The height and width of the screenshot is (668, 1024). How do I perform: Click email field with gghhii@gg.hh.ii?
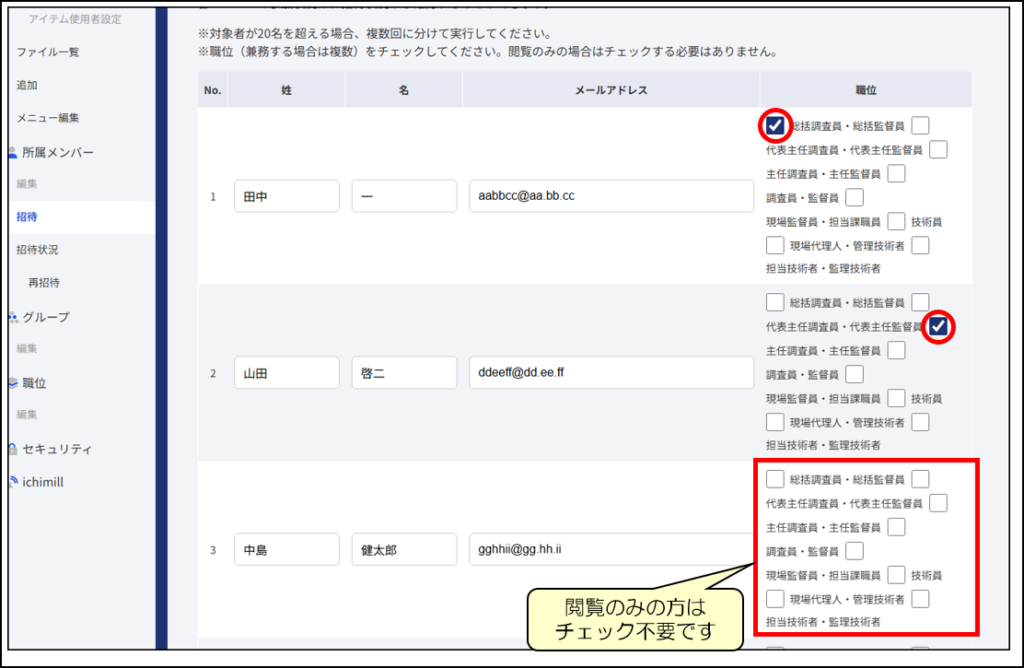pyautogui.click(x=611, y=550)
